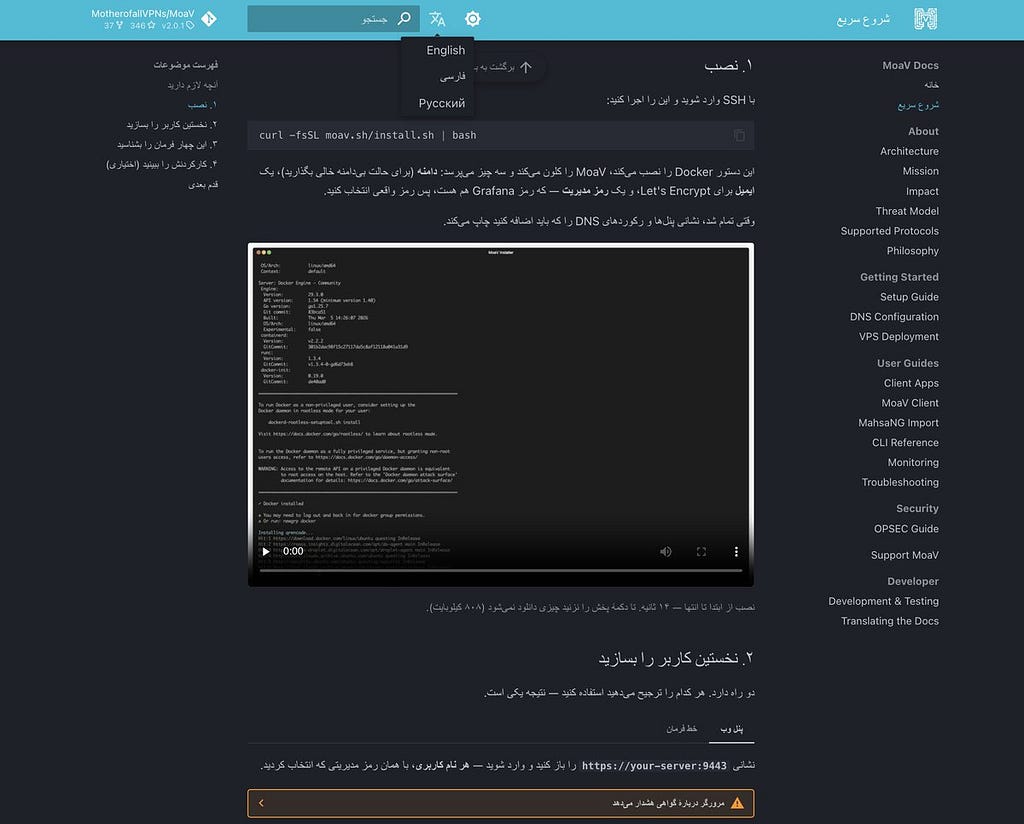Open شروع سریع in sidebar navigation
This screenshot has width=1024, height=824.
[918, 104]
